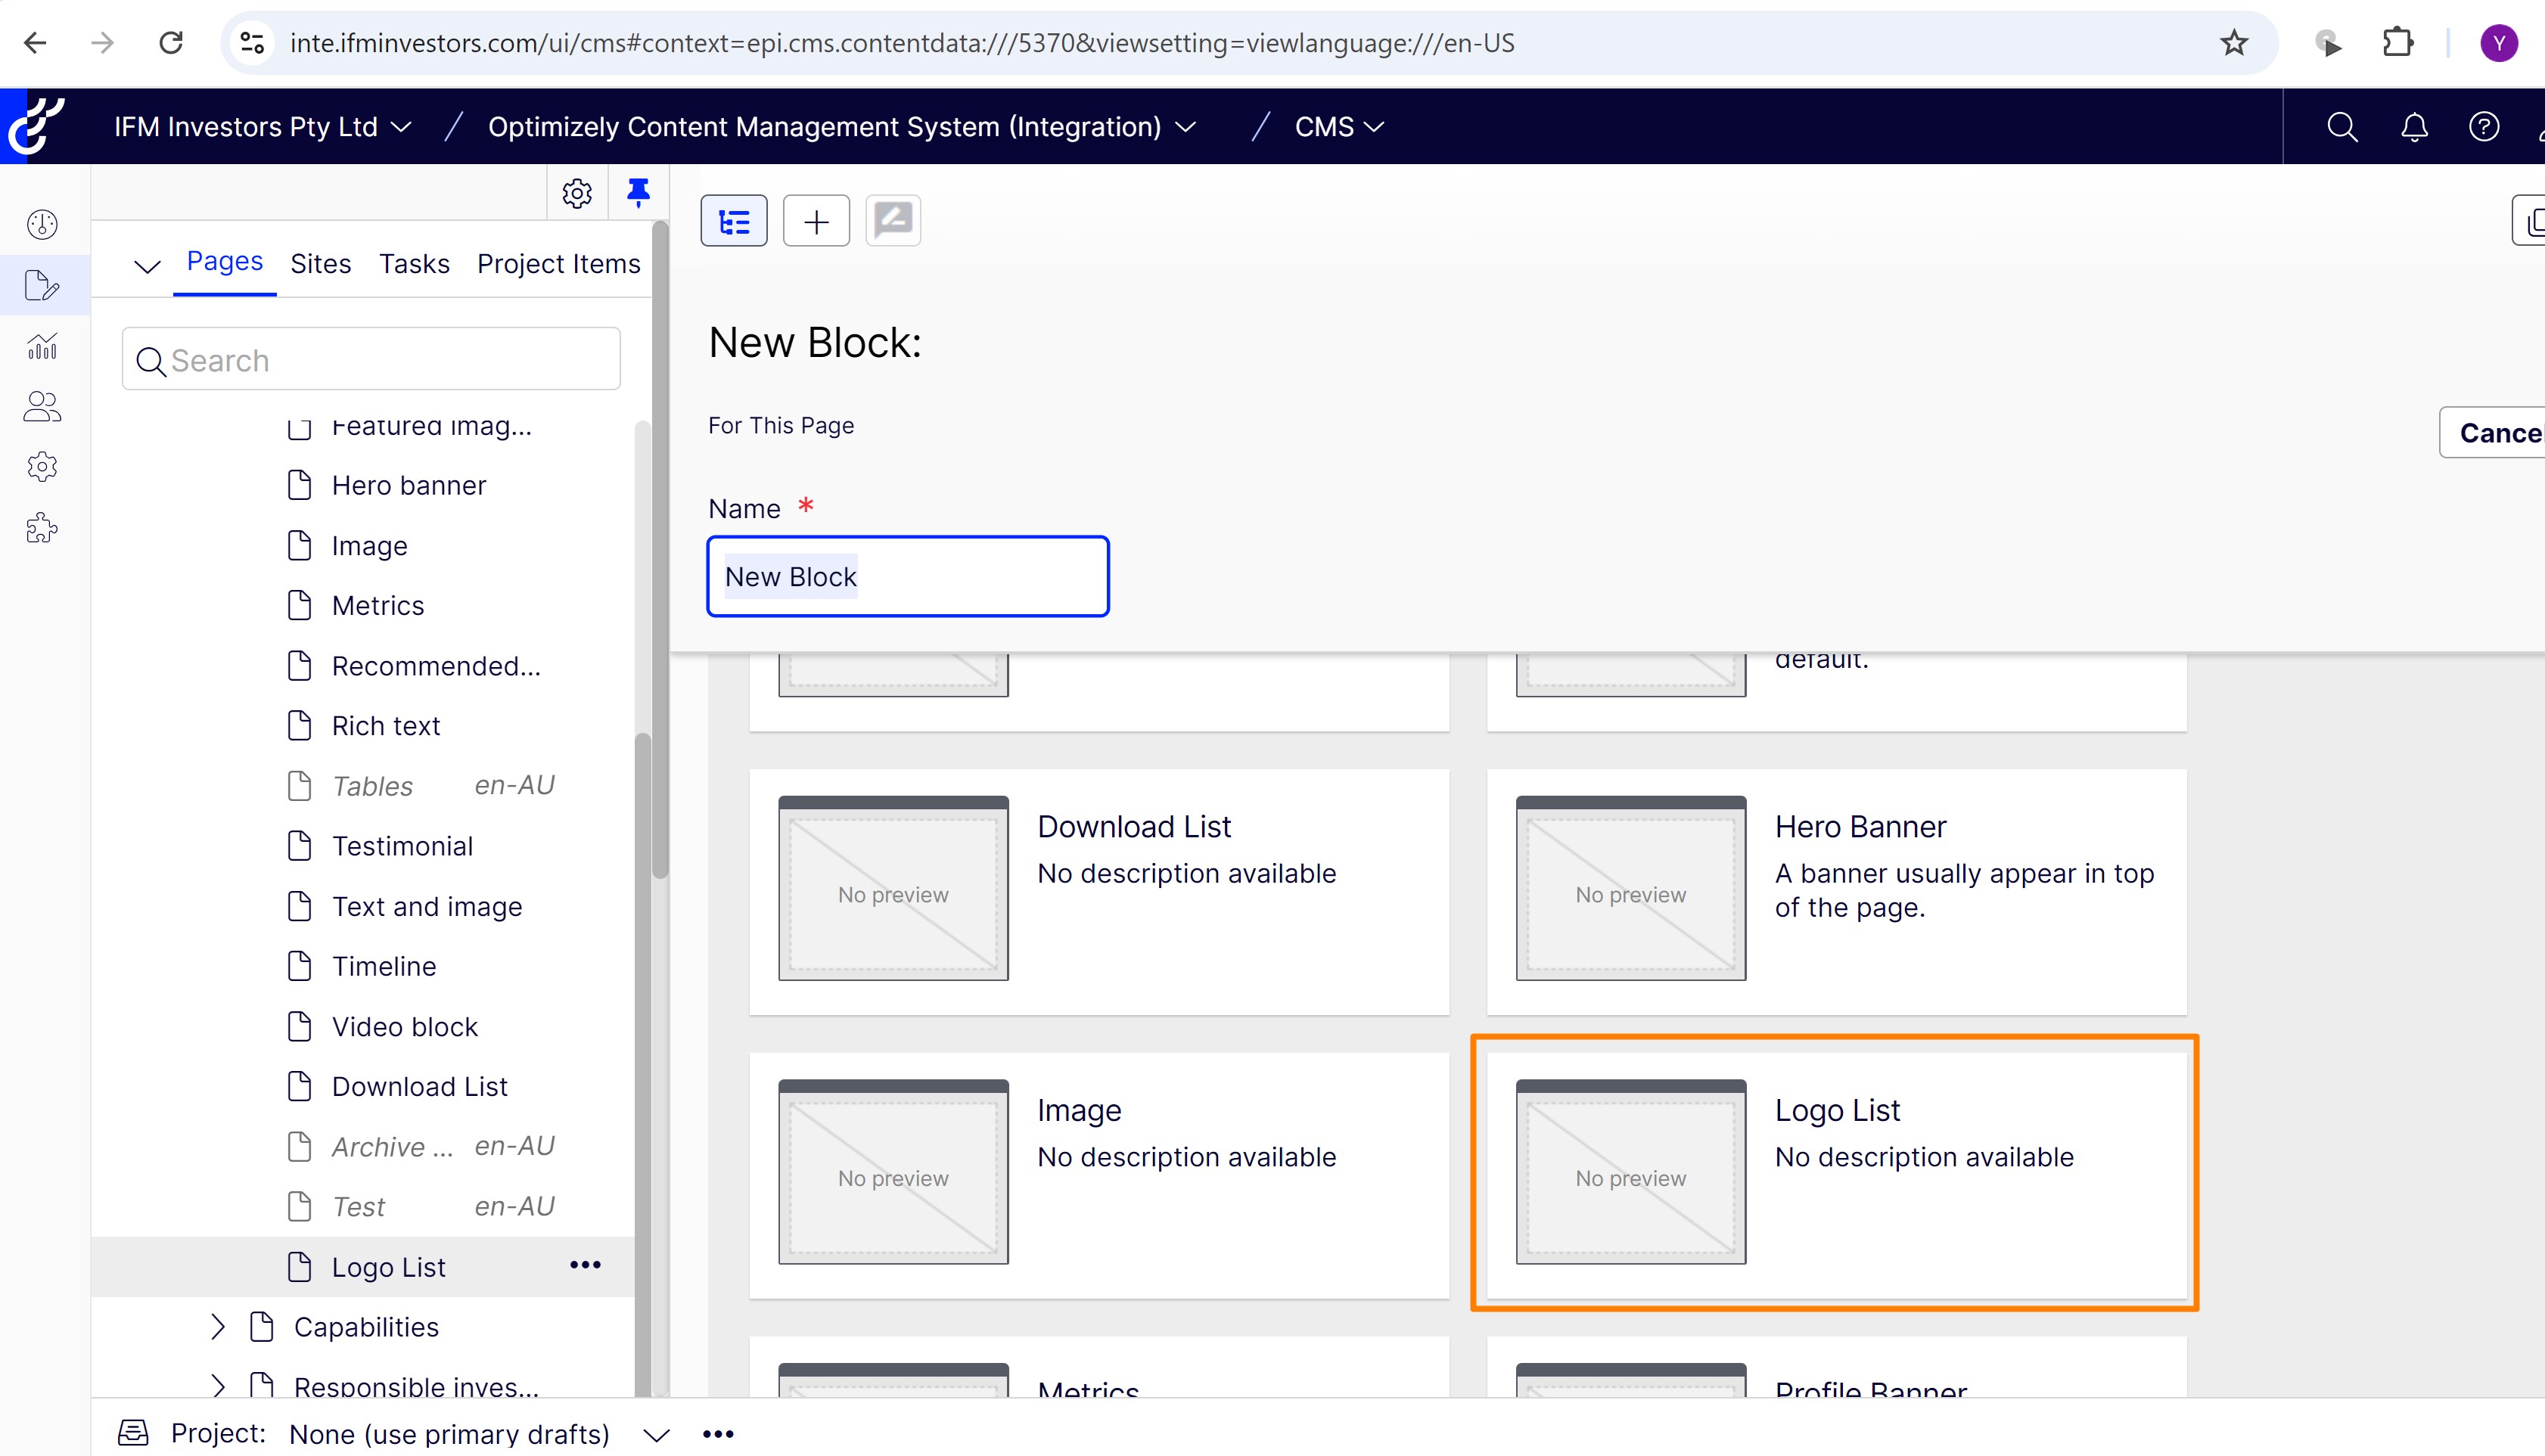2545x1456 pixels.
Task: Toggle the navigation tree structure button
Action: pos(734,221)
